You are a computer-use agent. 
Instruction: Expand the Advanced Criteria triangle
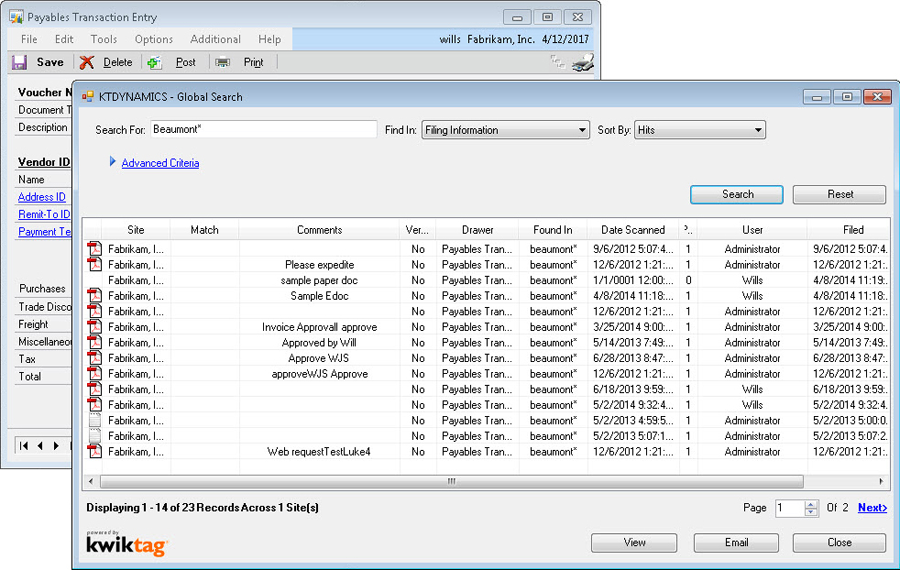(x=112, y=162)
